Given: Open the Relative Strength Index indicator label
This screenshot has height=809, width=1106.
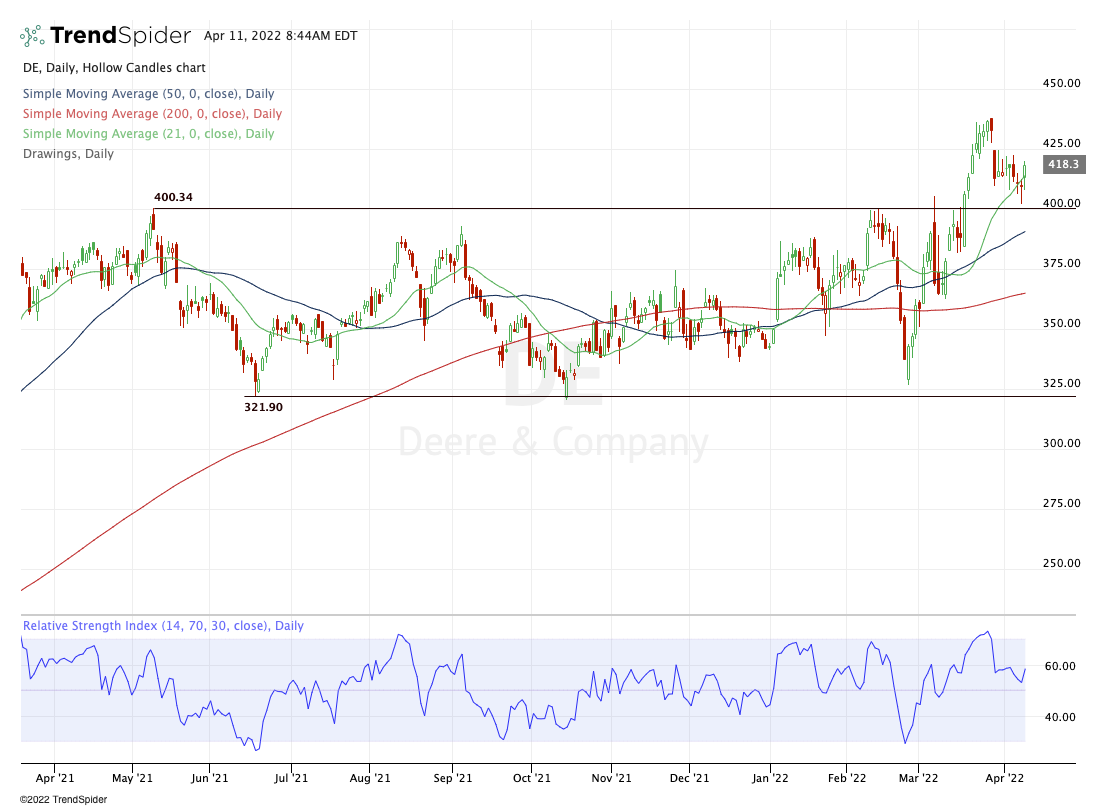Looking at the screenshot, I should pos(163,626).
